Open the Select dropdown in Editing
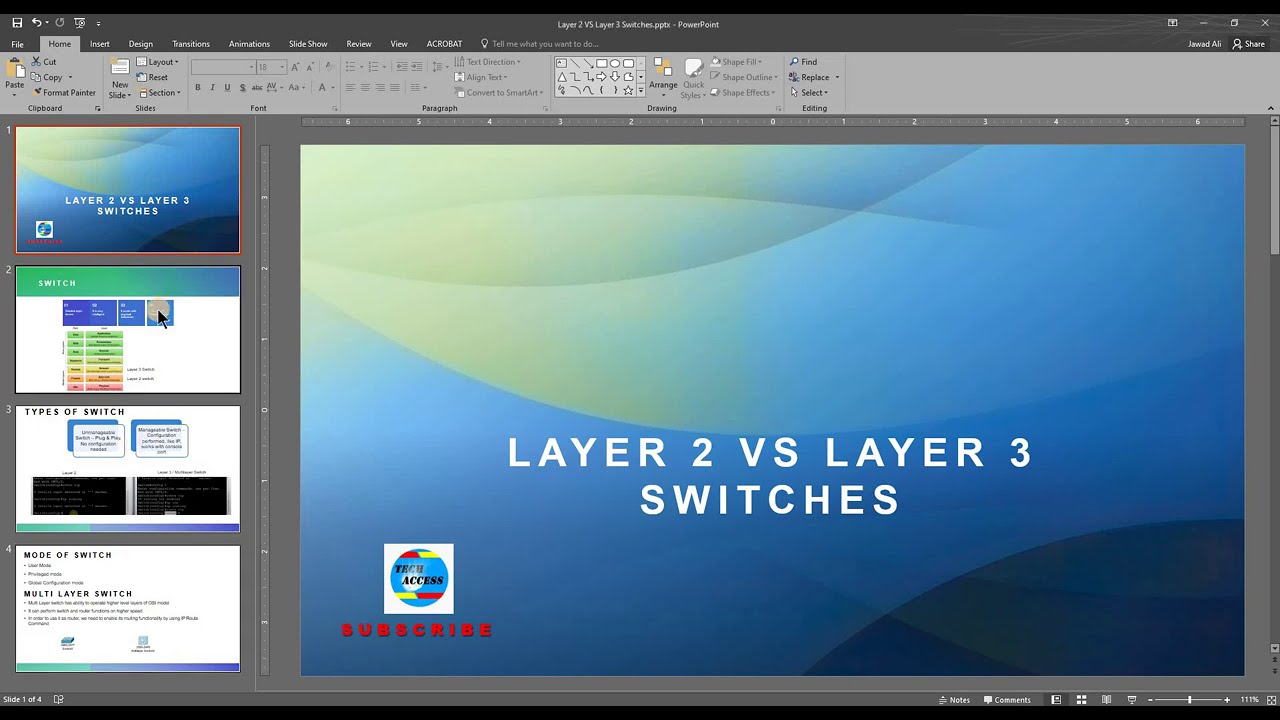The height and width of the screenshot is (720, 1280). coord(808,93)
